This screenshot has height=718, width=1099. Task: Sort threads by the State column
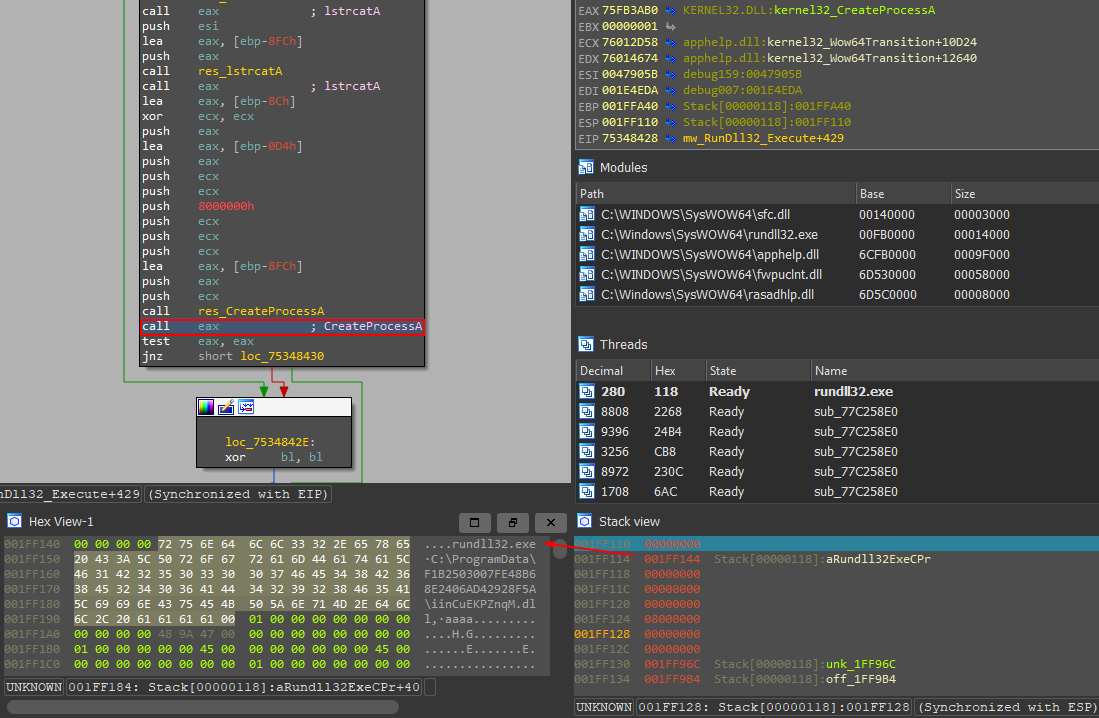[758, 371]
